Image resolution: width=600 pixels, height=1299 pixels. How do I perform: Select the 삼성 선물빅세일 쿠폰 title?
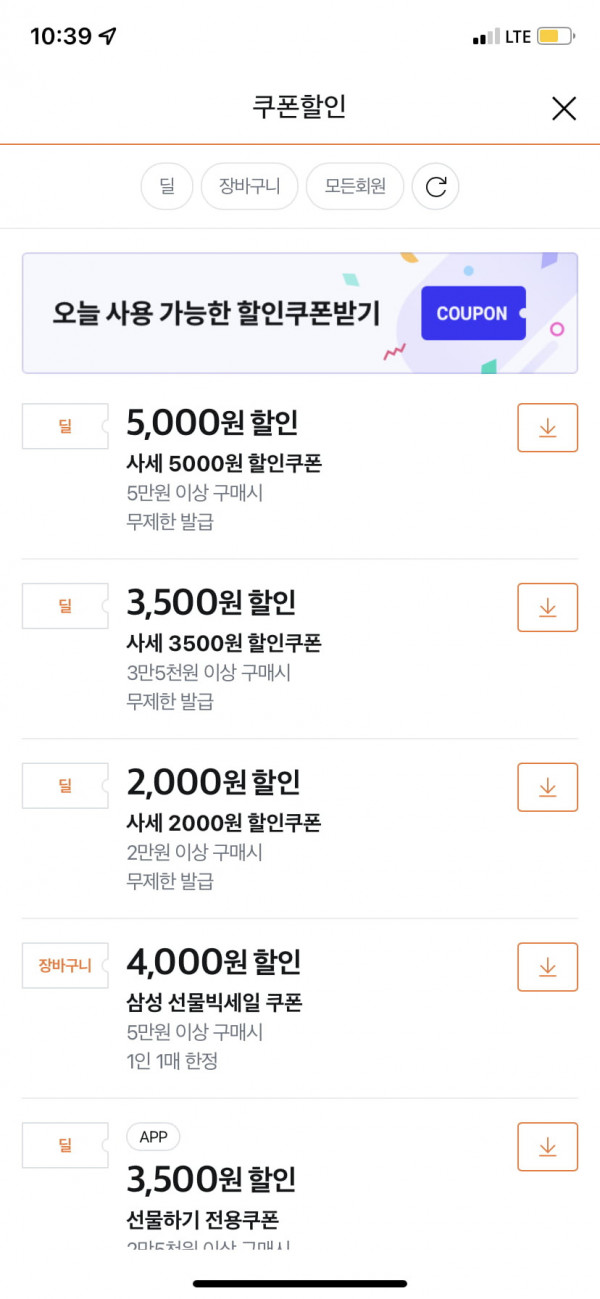click(x=214, y=1002)
